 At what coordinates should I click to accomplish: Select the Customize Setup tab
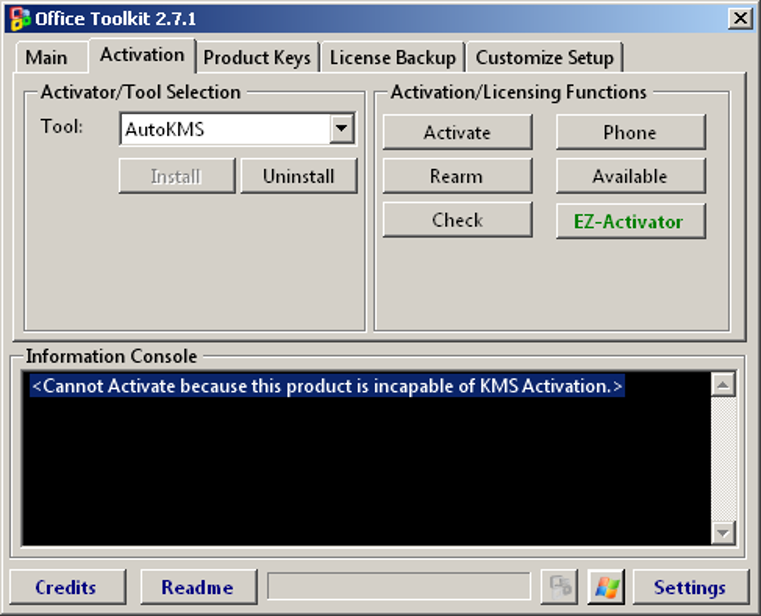coord(545,57)
